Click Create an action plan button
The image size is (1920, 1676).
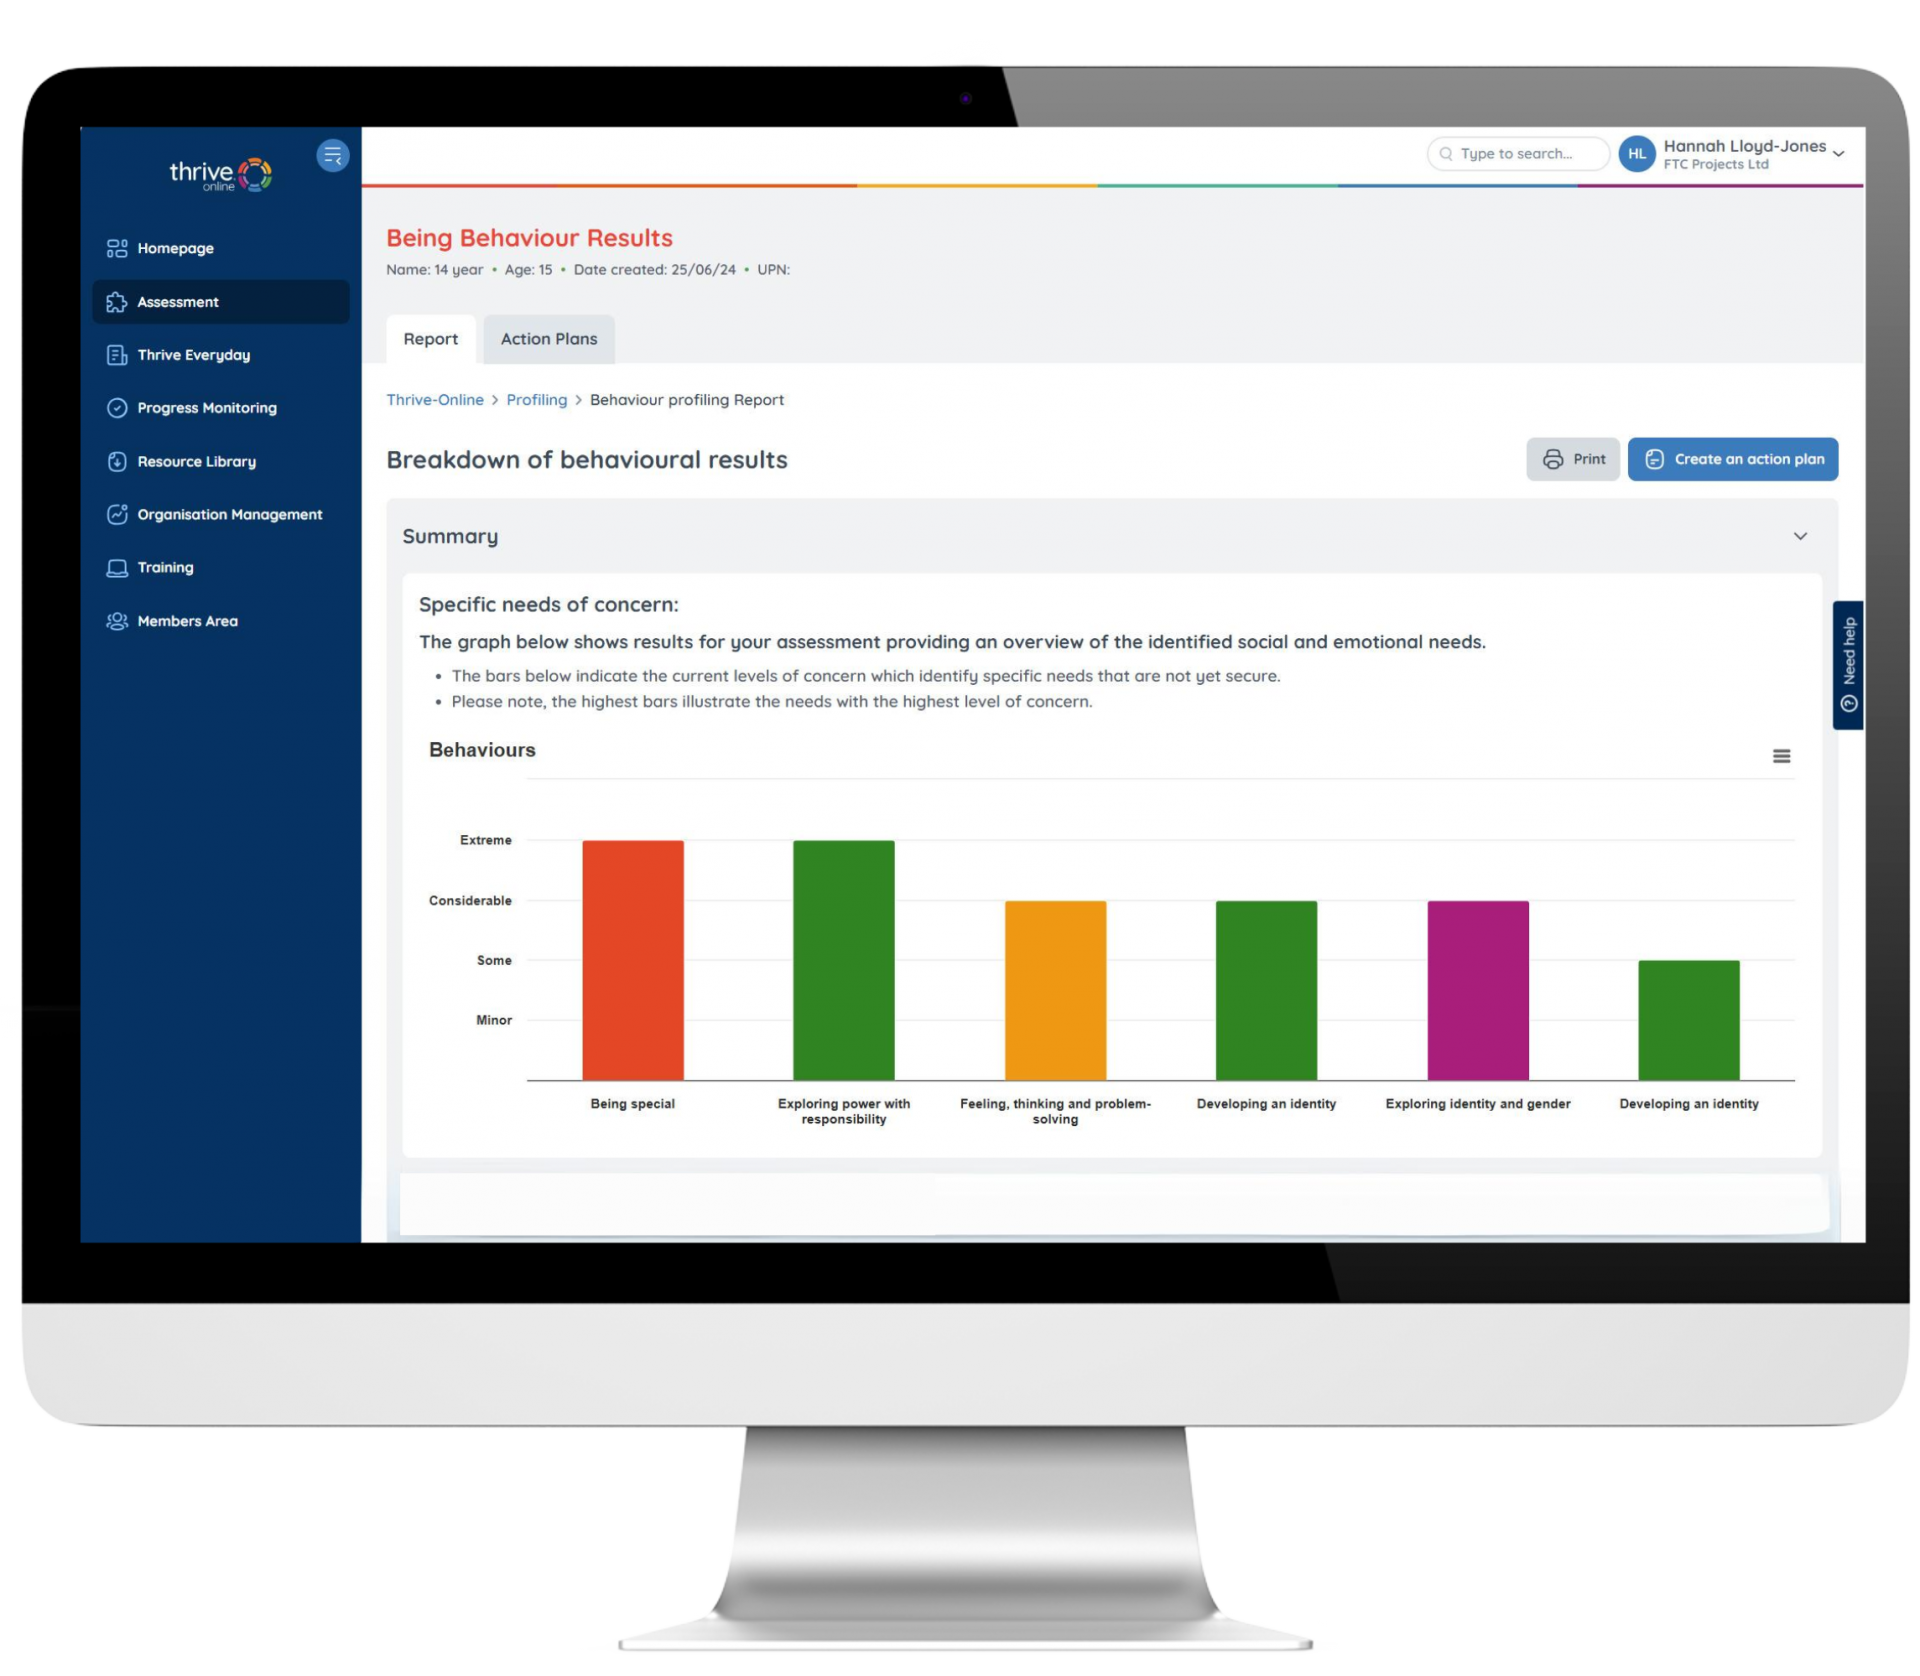[1736, 459]
